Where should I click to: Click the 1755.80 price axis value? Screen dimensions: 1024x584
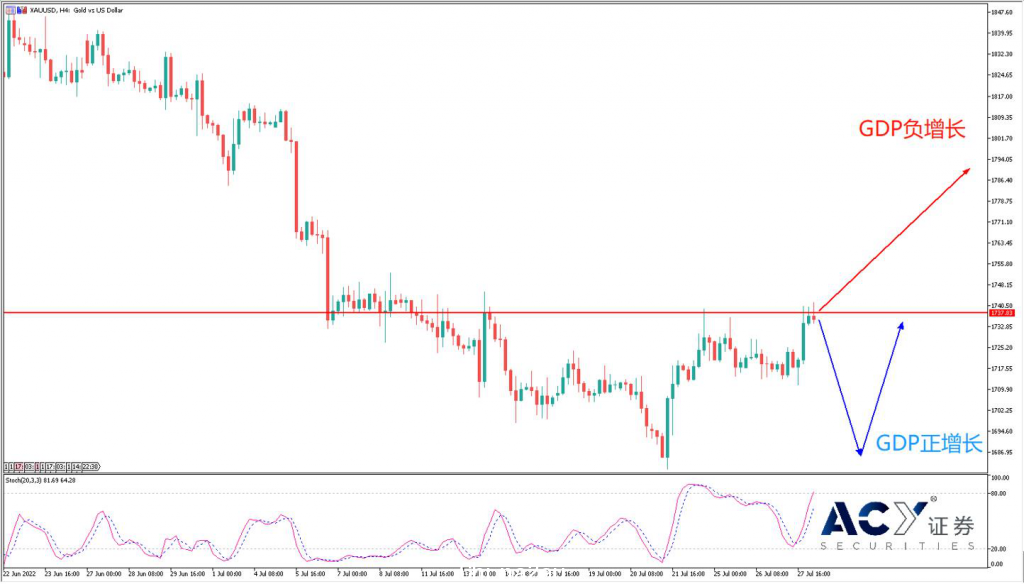[1002, 264]
